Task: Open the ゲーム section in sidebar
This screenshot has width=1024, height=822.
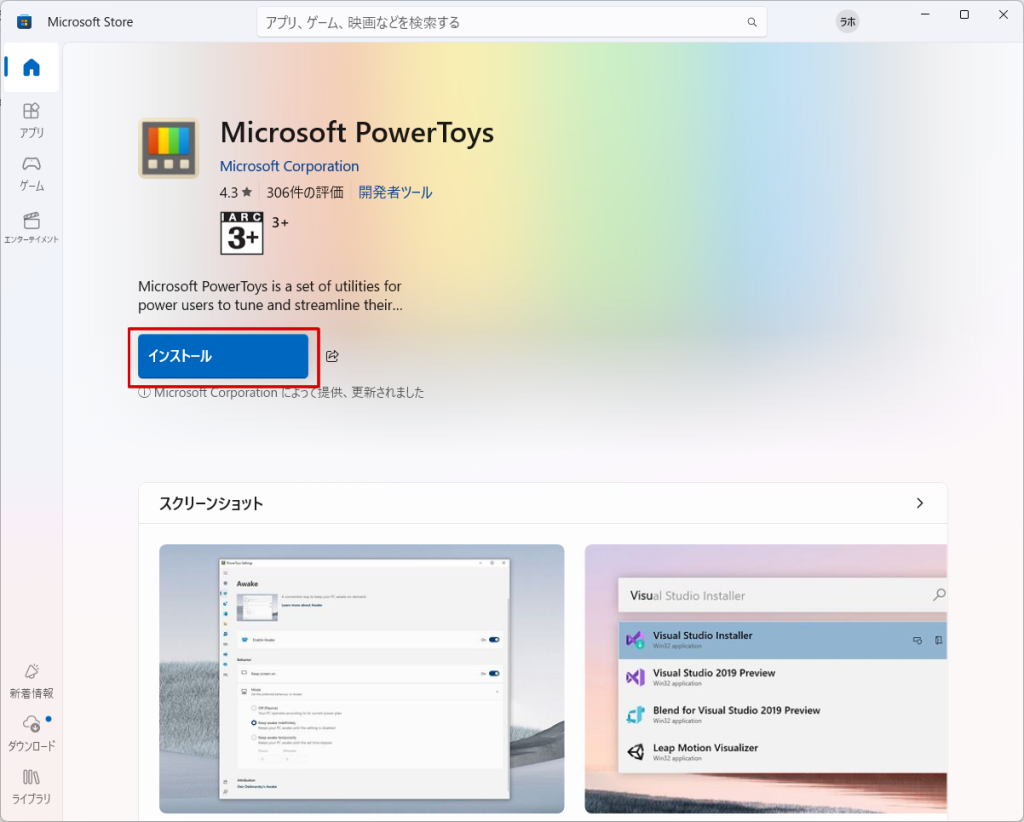Action: click(x=31, y=173)
